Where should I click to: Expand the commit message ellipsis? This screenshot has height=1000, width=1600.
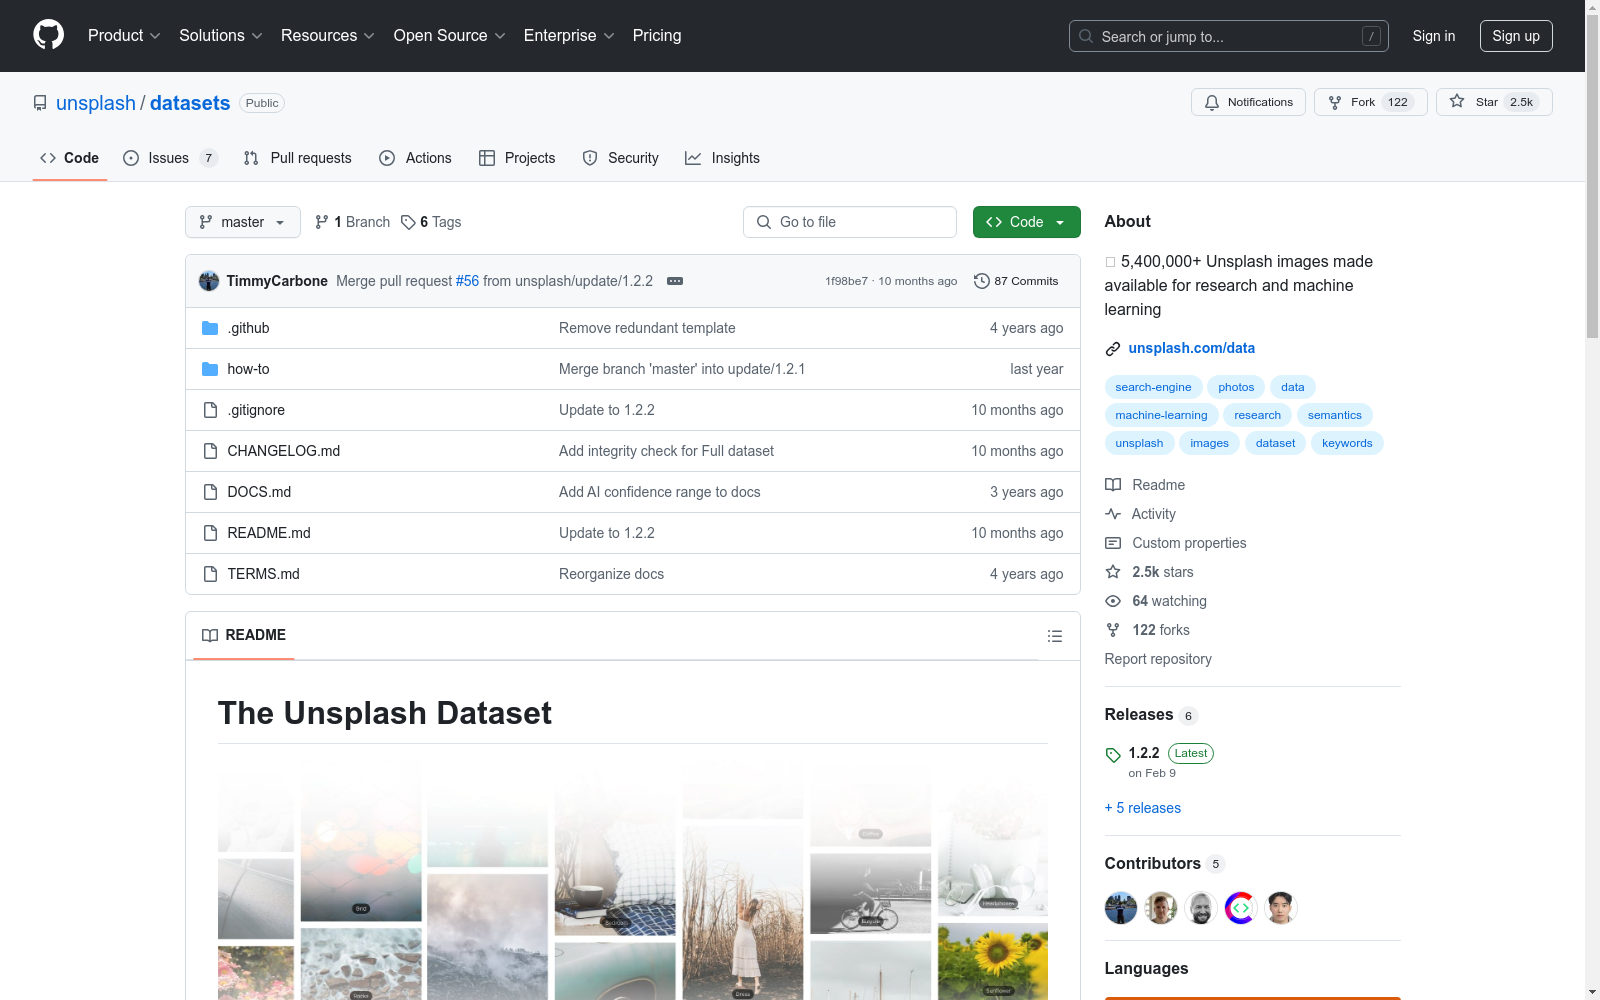(675, 281)
